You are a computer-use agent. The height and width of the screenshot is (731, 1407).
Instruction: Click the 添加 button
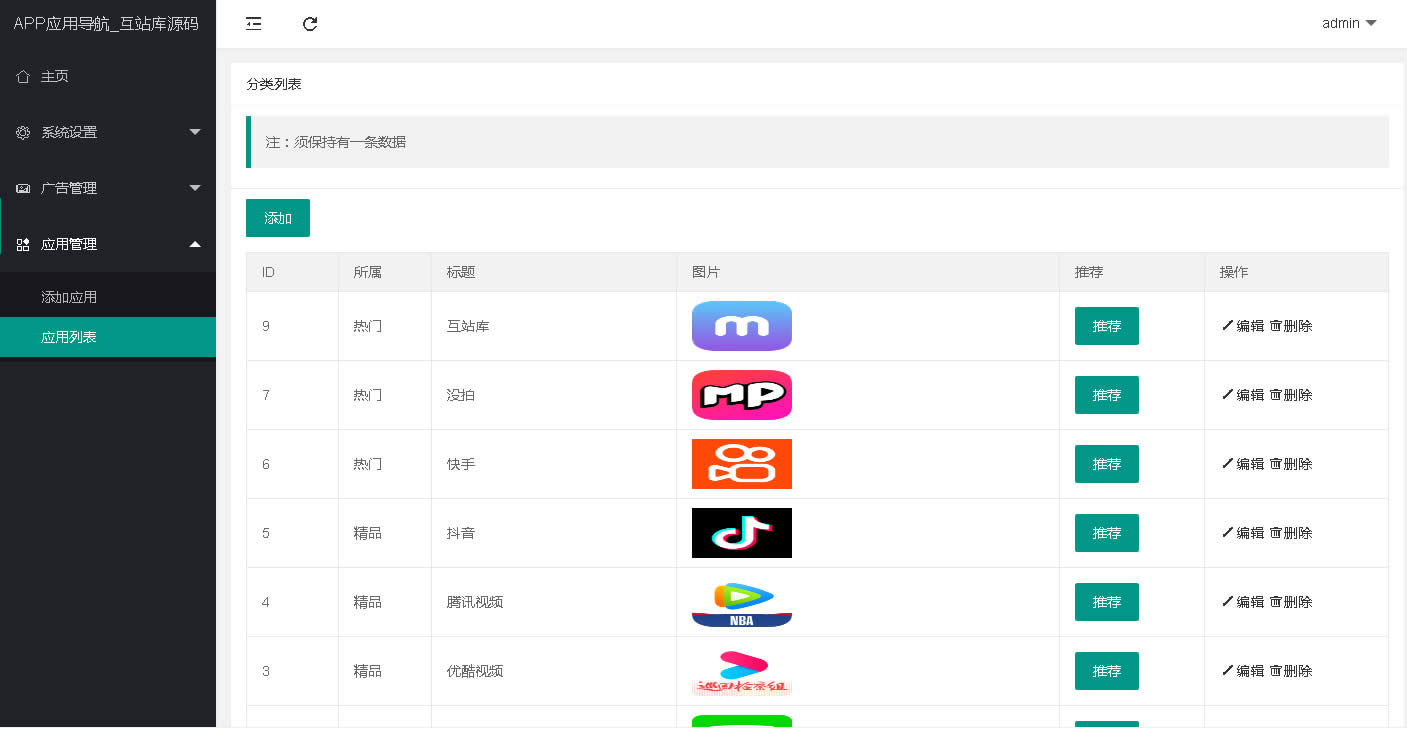click(278, 218)
